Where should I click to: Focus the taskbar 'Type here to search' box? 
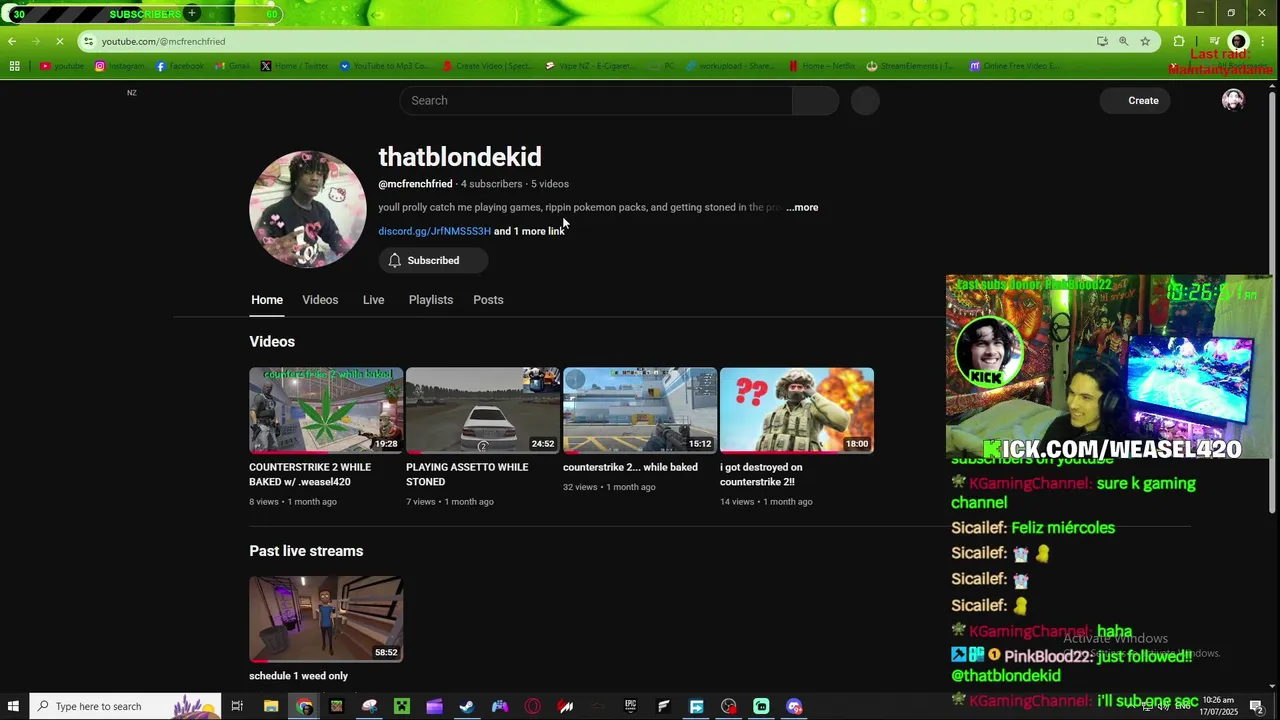click(124, 706)
